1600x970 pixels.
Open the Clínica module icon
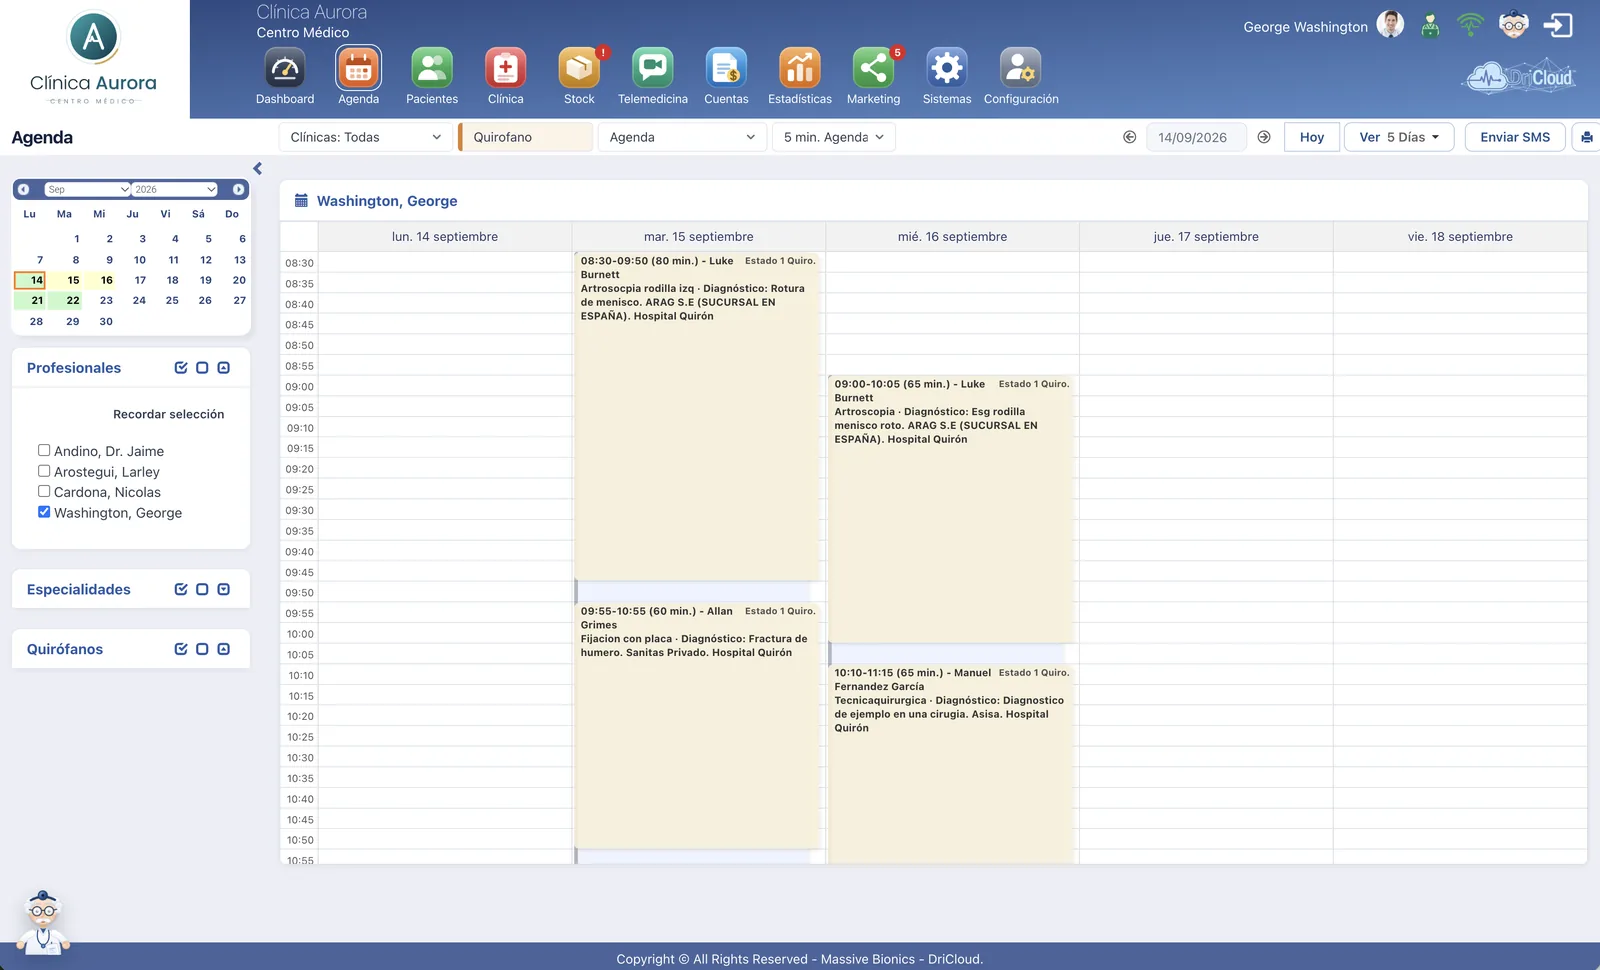pyautogui.click(x=505, y=69)
